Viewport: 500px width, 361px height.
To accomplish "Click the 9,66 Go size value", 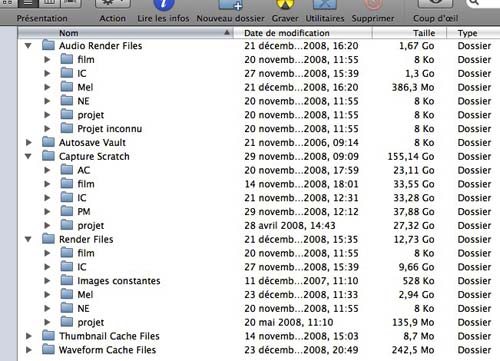I will [417, 267].
